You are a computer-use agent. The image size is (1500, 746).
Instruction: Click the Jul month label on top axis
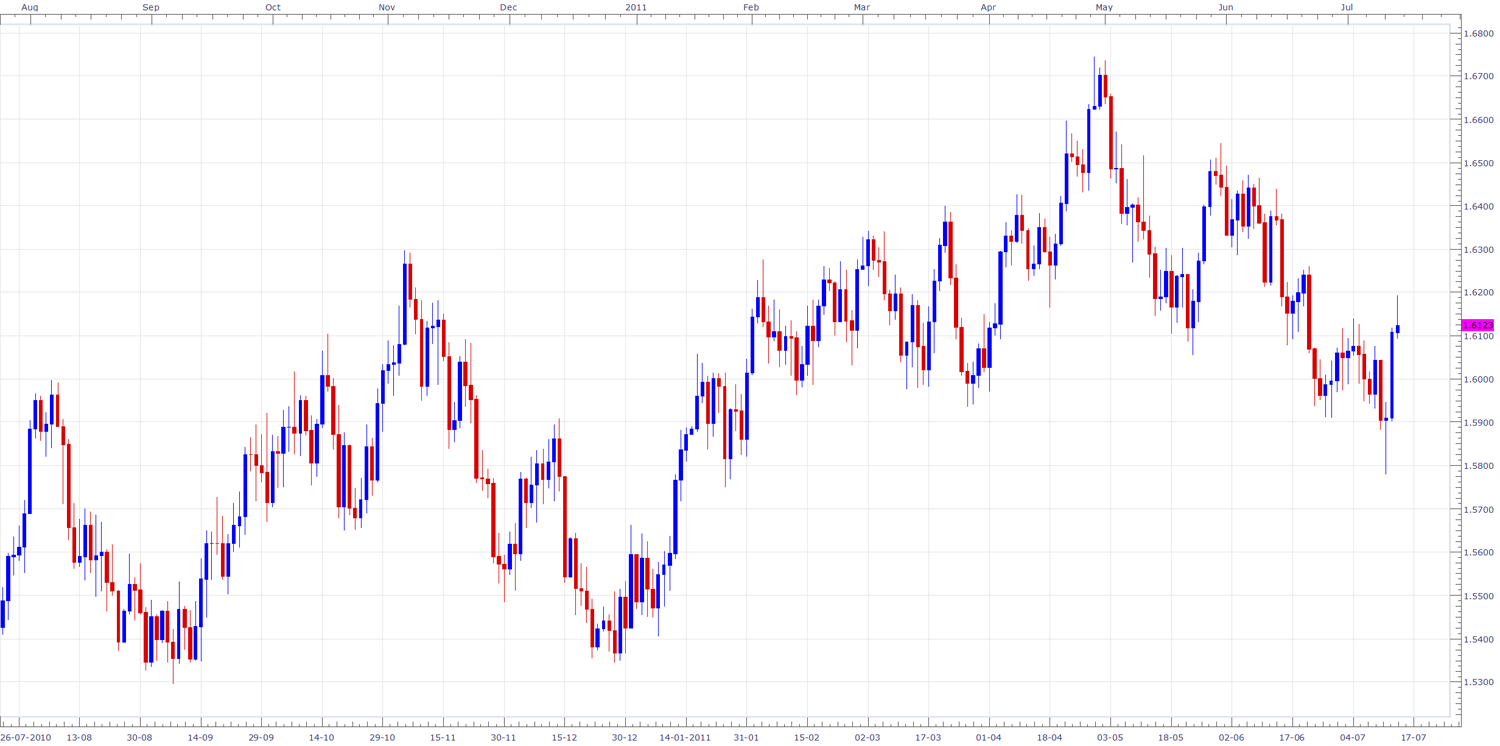coord(1347,7)
